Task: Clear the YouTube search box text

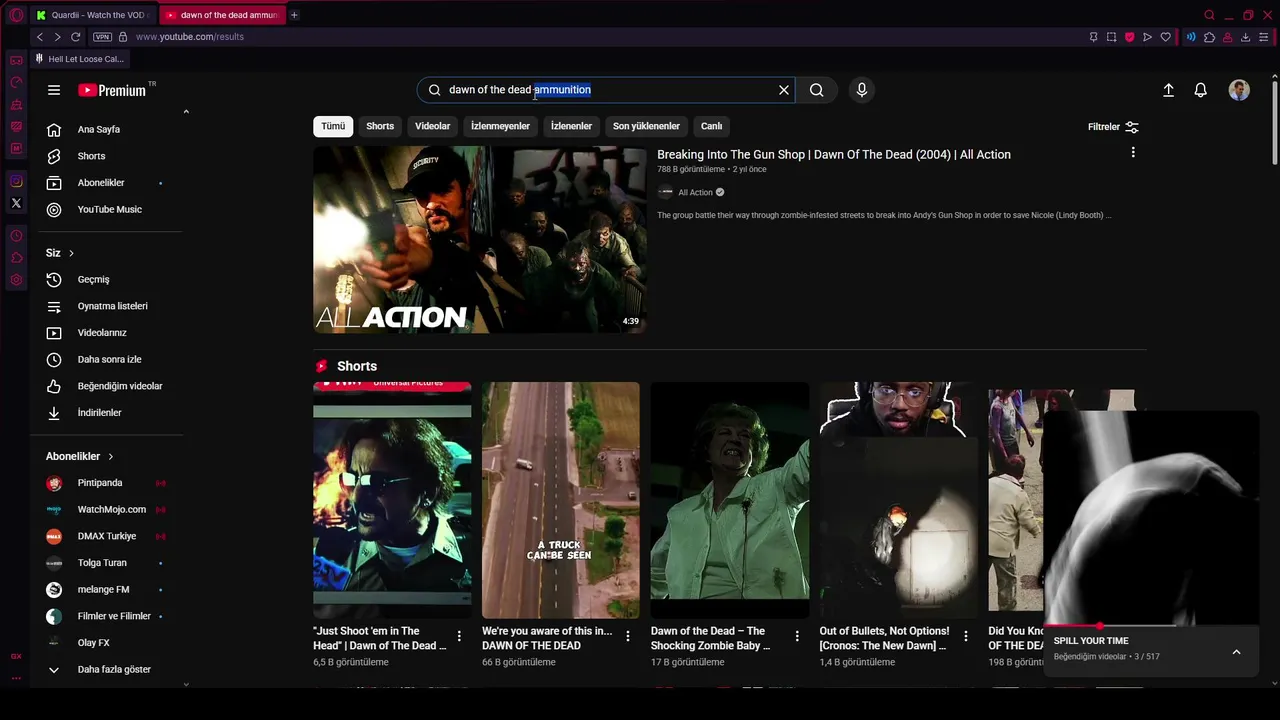Action: pos(784,90)
